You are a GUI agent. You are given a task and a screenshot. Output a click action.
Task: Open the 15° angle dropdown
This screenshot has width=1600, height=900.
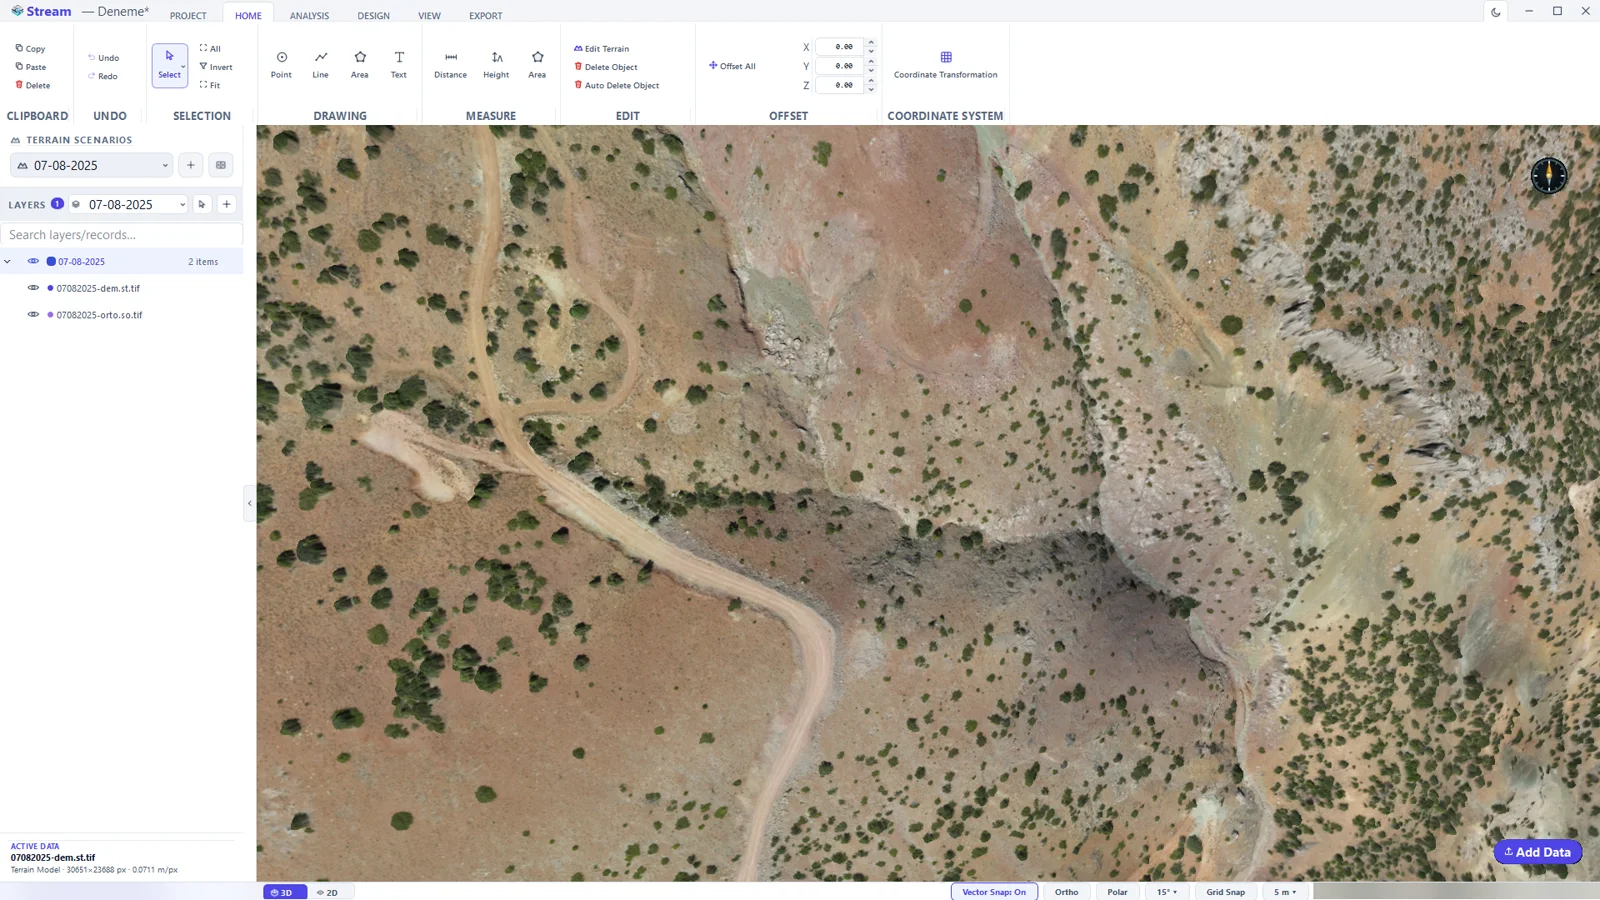coord(1167,892)
